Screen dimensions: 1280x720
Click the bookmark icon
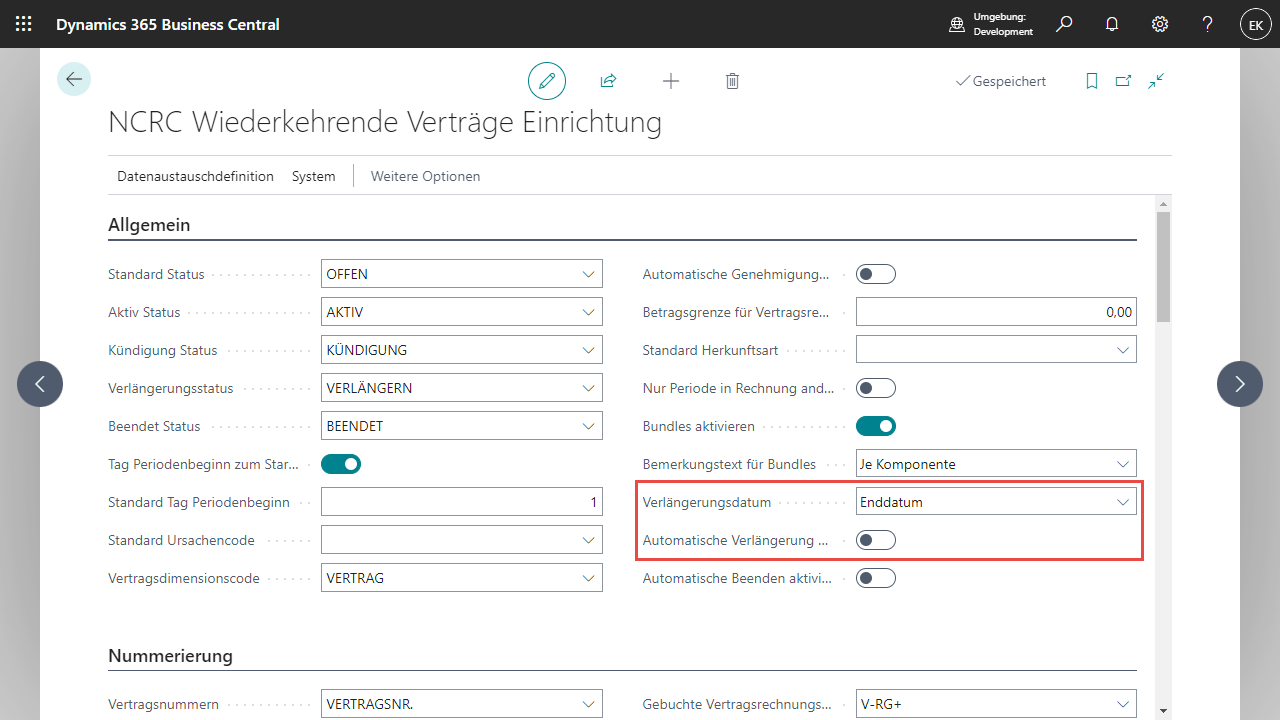tap(1092, 81)
